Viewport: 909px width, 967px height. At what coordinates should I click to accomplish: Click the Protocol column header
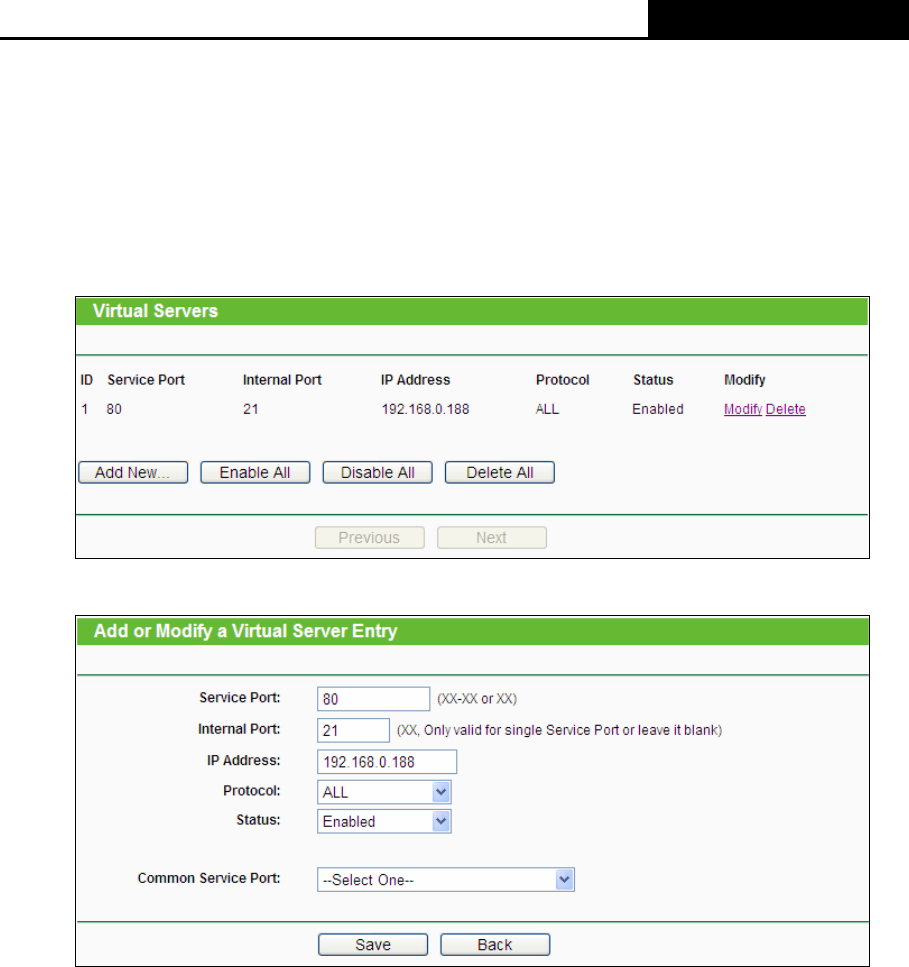(562, 380)
